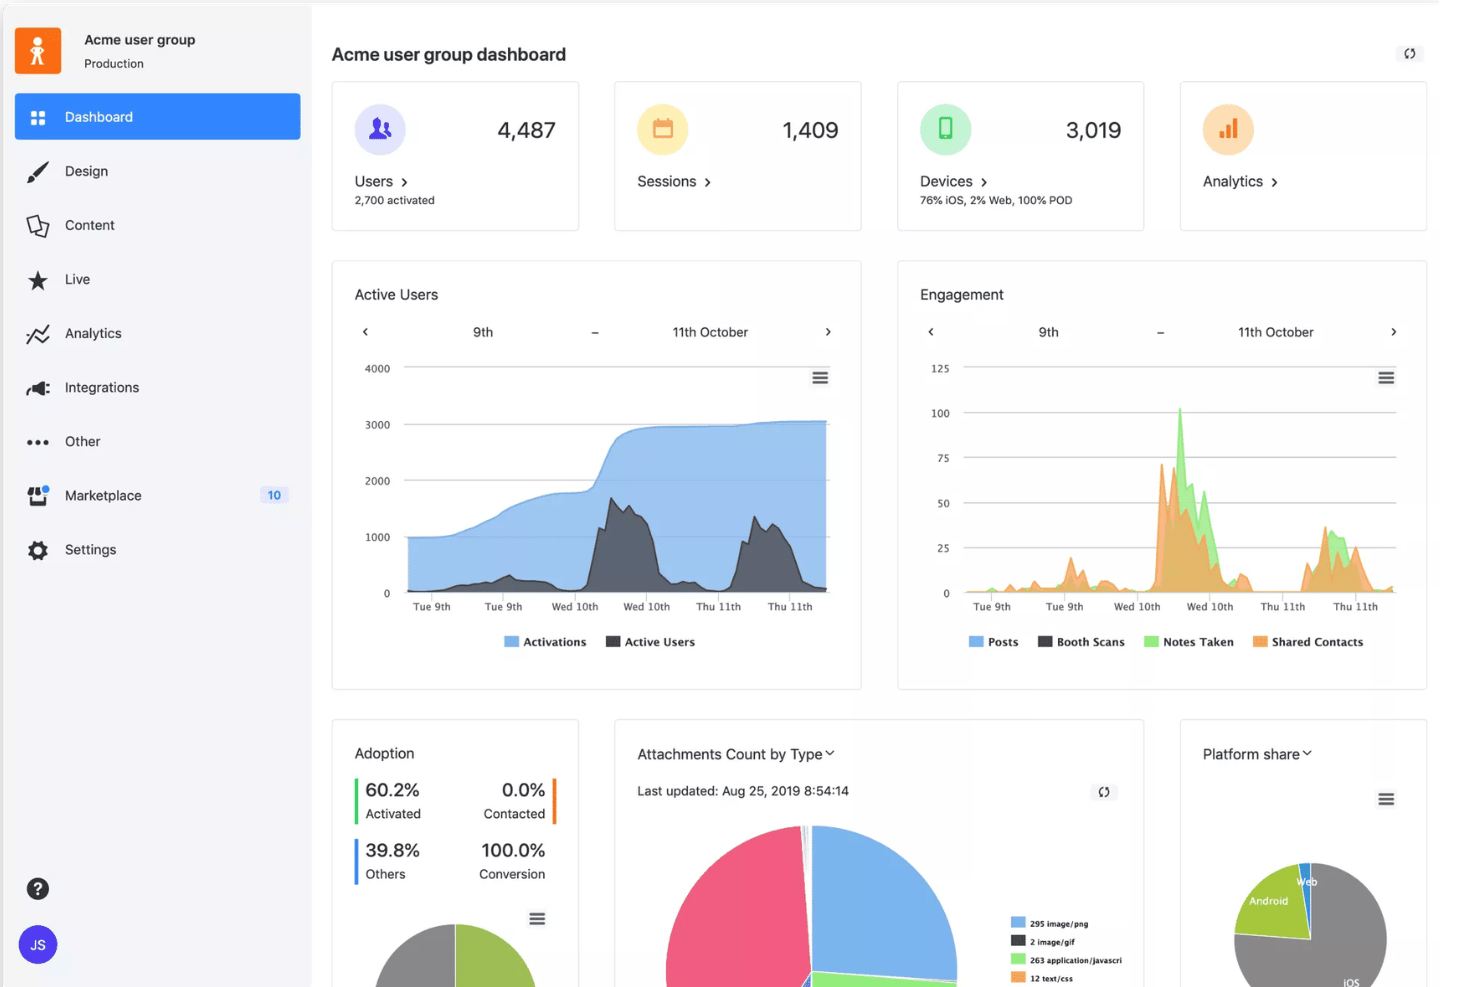Toggle the Shared Contacts legend series
This screenshot has width=1480, height=987.
tap(1308, 642)
